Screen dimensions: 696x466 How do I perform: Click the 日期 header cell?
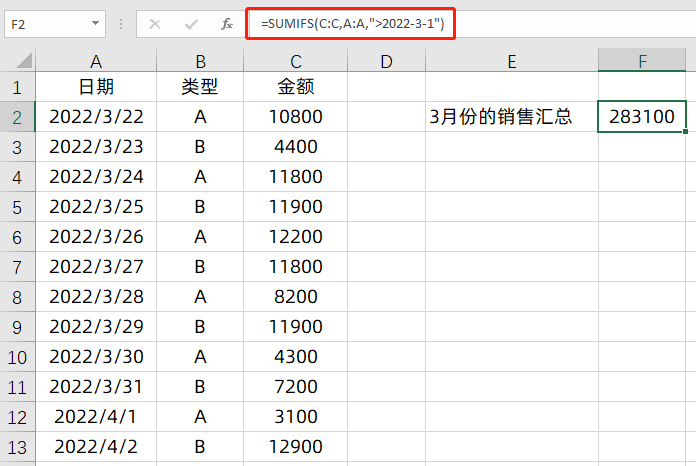(96, 87)
